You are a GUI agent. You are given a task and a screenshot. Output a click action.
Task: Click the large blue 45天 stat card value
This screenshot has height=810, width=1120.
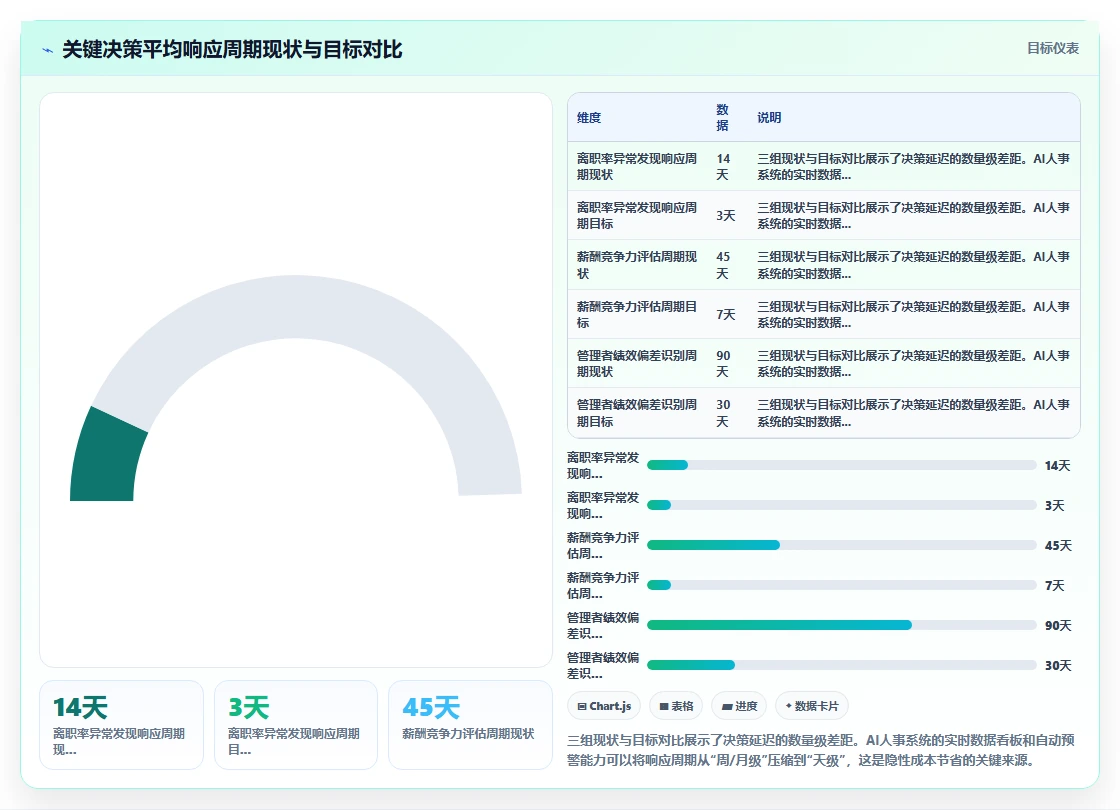tap(431, 708)
